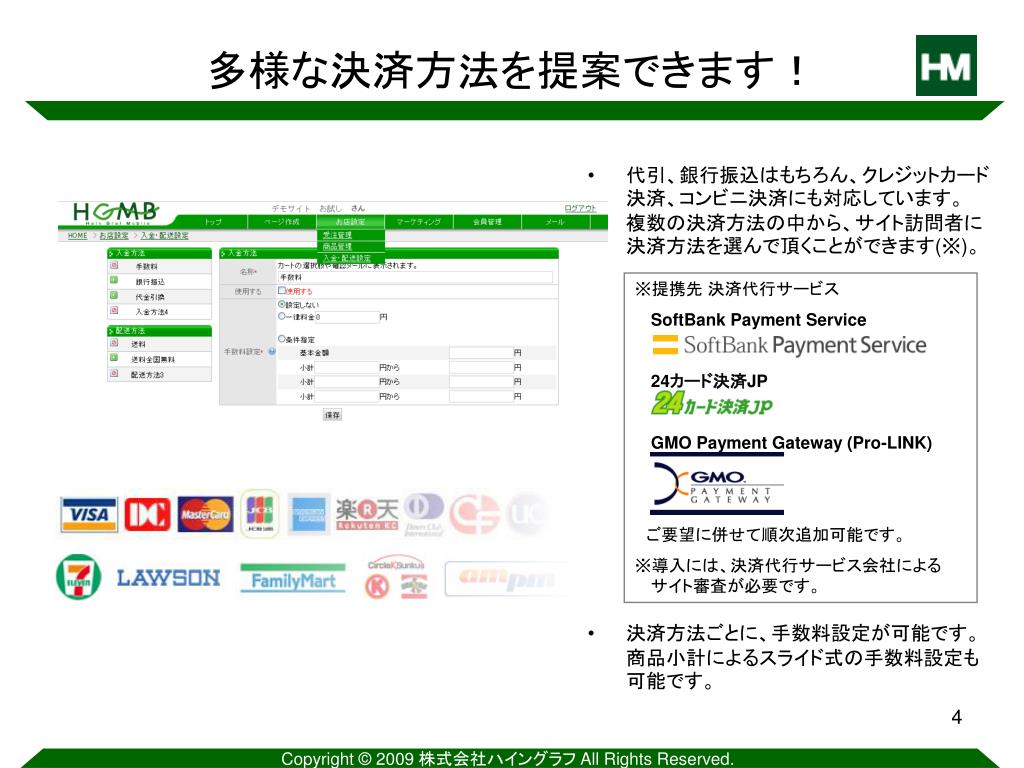Click the page number 4

(956, 717)
